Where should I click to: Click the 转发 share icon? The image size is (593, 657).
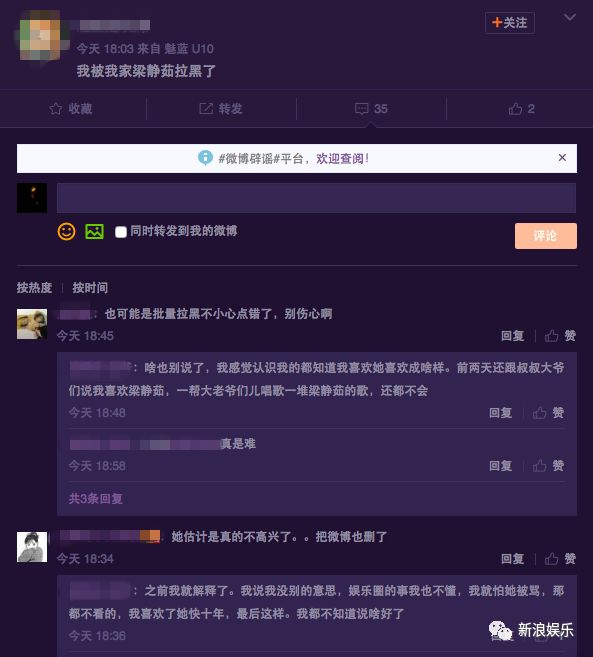[x=206, y=109]
